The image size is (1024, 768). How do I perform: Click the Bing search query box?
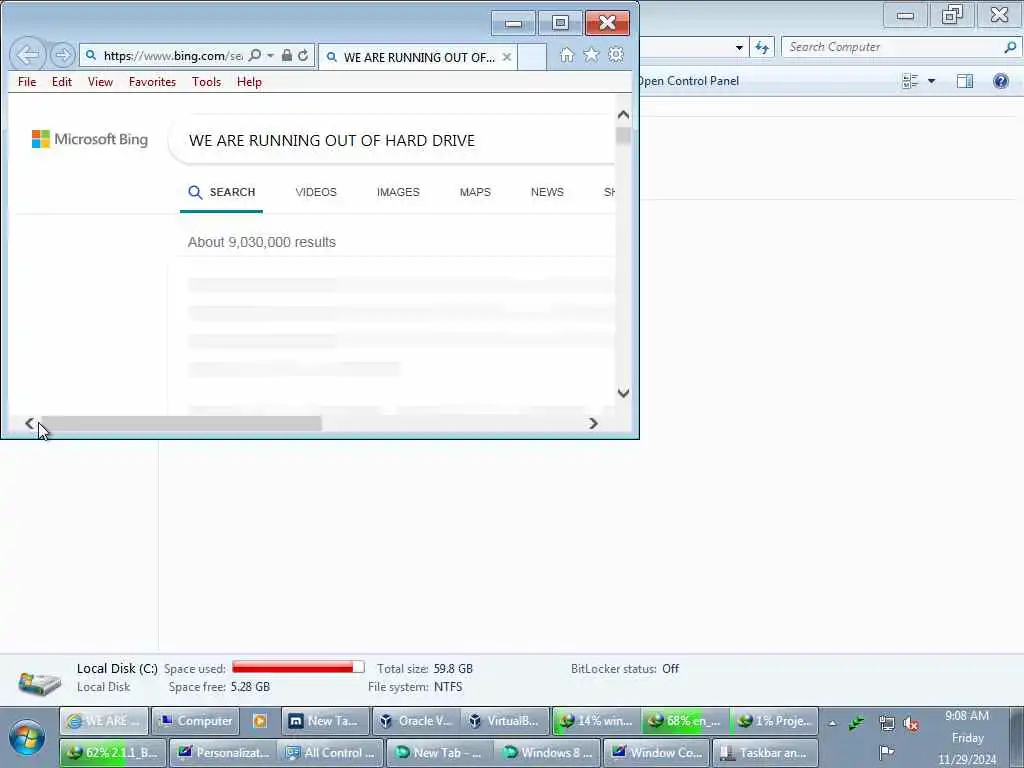click(x=392, y=140)
